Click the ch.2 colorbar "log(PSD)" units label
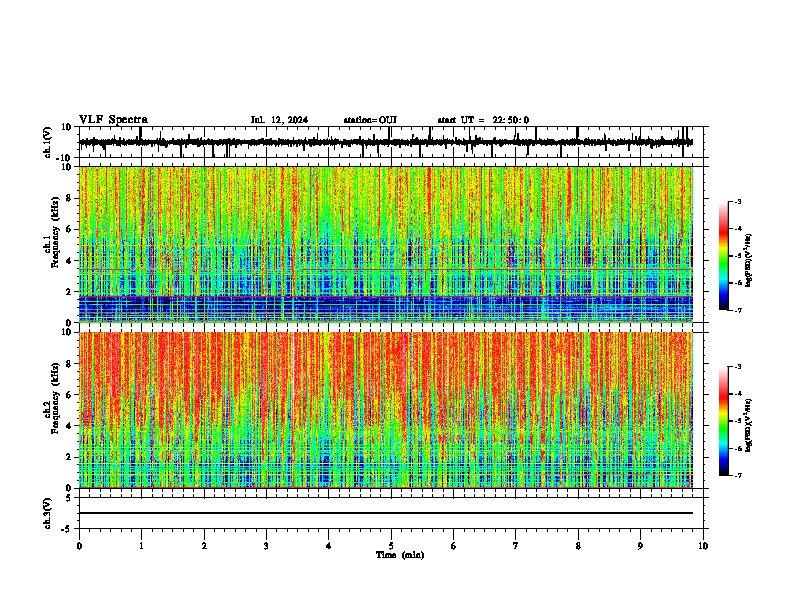The height and width of the screenshot is (612, 792). [x=749, y=425]
